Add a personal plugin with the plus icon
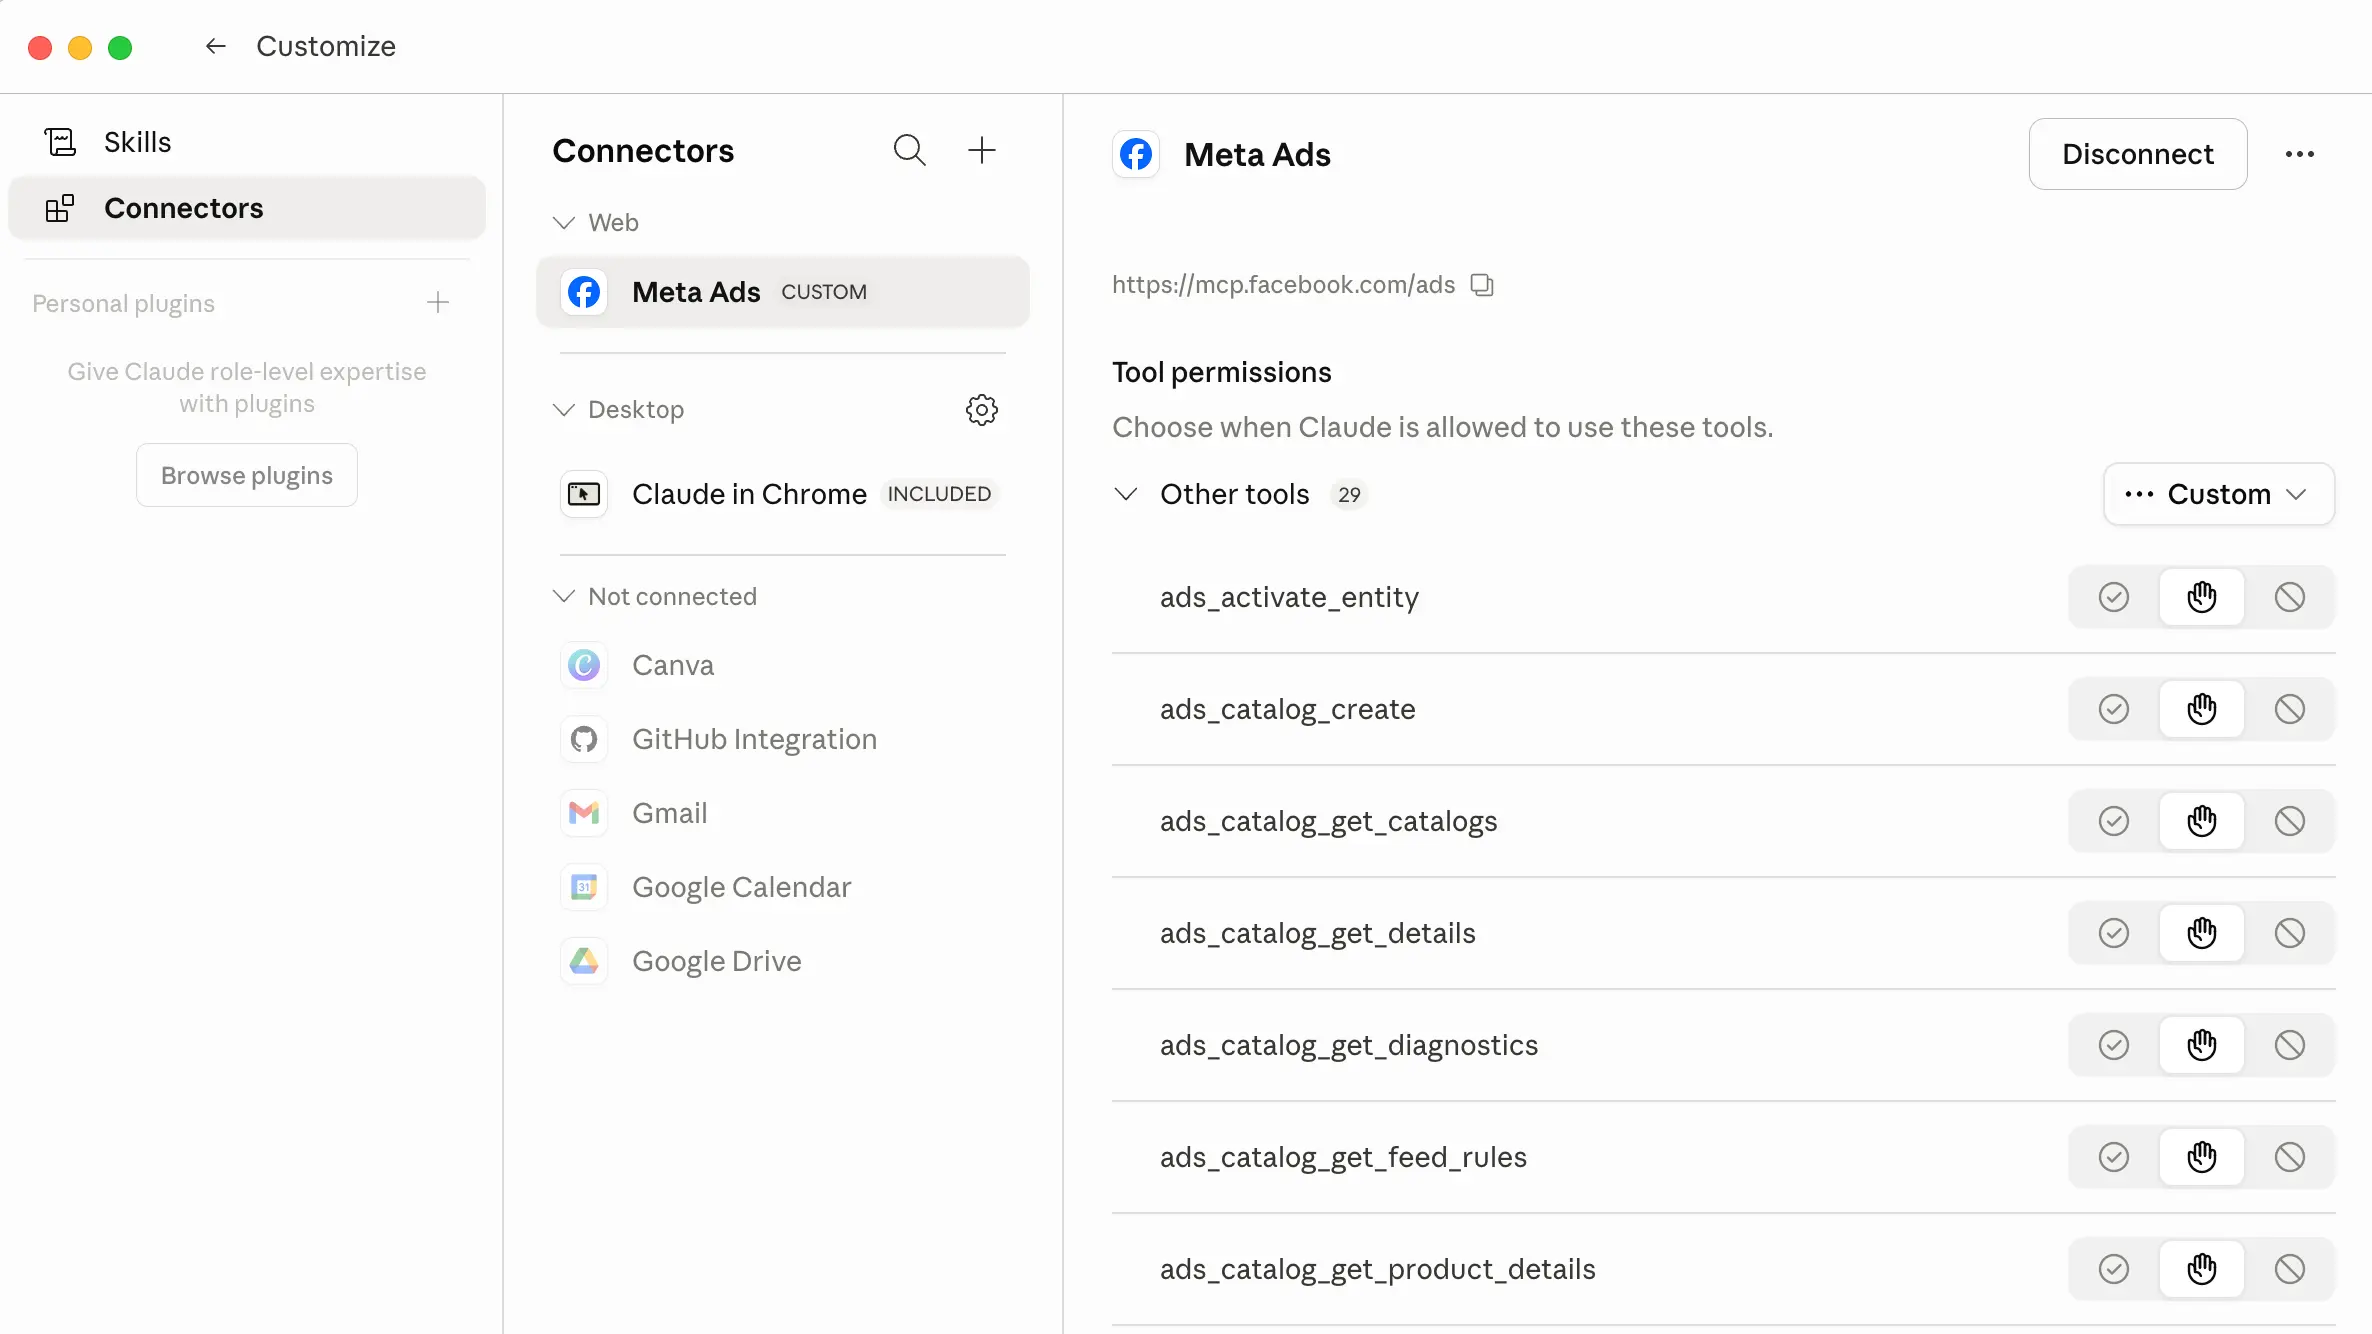Viewport: 2372px width, 1334px height. (x=438, y=303)
